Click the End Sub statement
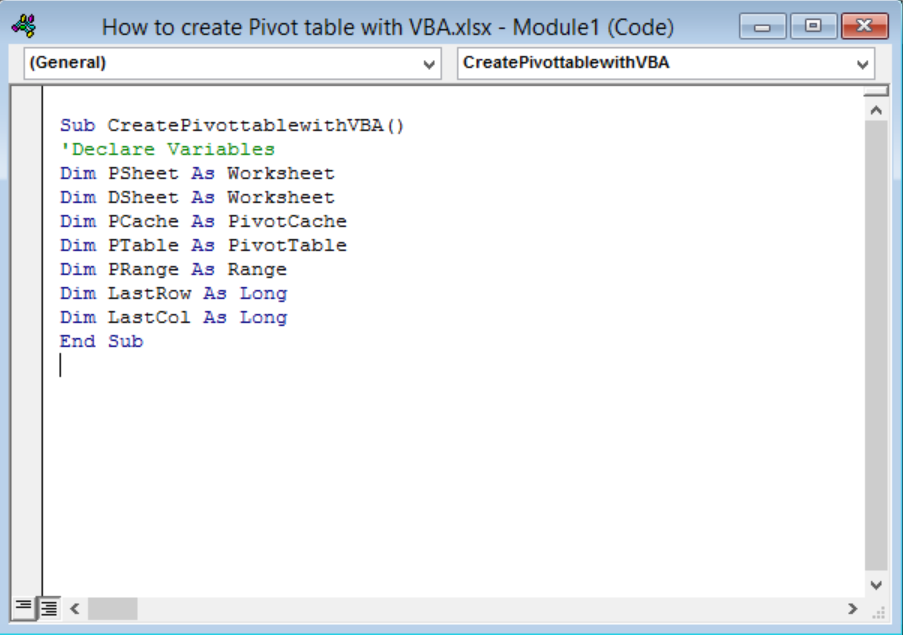Screen dimensions: 903x635 100,341
